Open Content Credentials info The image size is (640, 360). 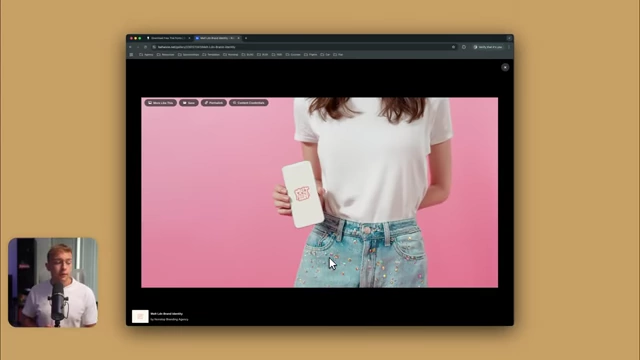(x=249, y=103)
